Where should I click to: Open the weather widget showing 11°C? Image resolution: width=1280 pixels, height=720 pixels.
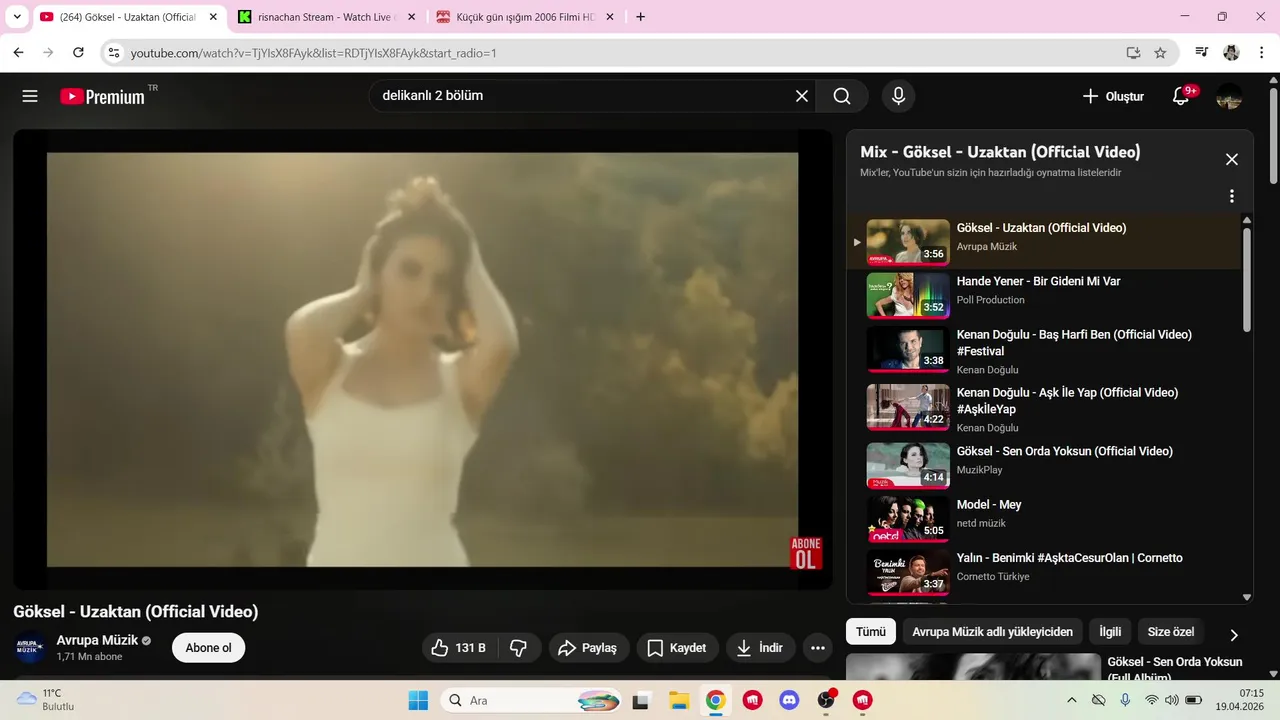pyautogui.click(x=45, y=699)
